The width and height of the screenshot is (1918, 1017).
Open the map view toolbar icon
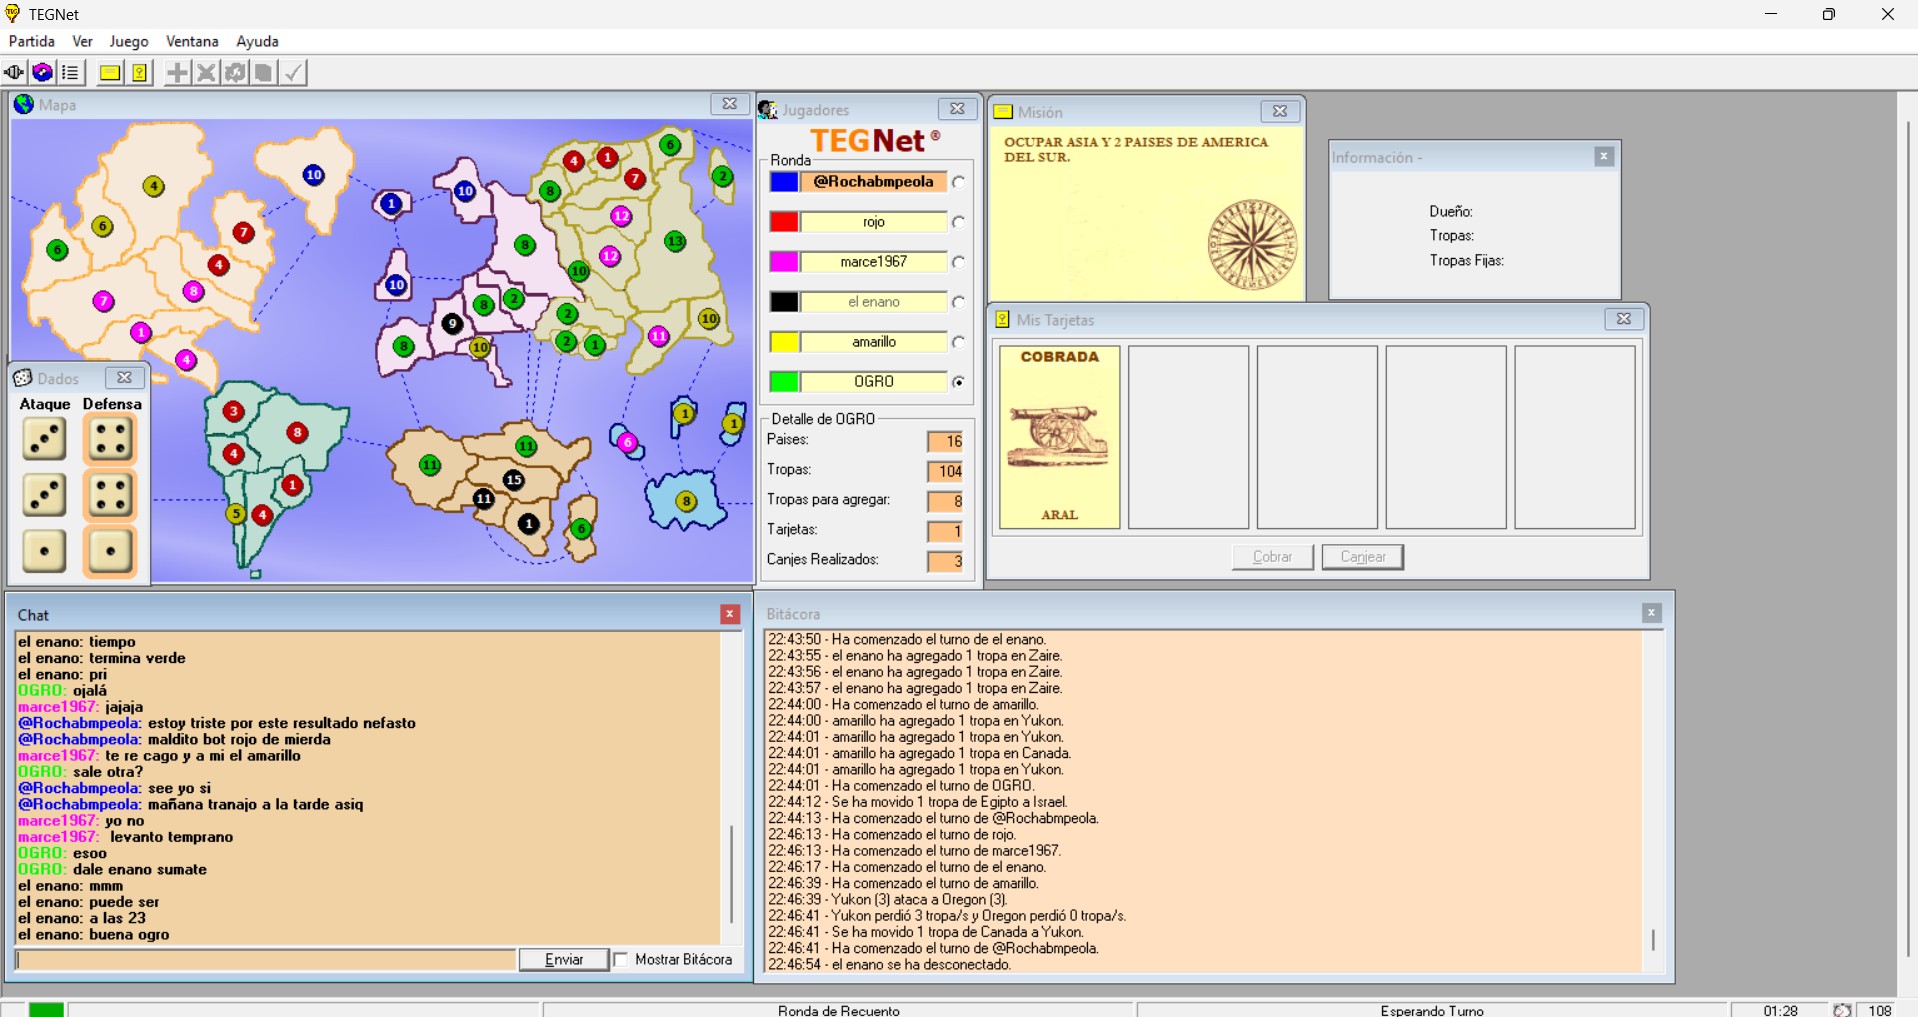click(x=42, y=73)
